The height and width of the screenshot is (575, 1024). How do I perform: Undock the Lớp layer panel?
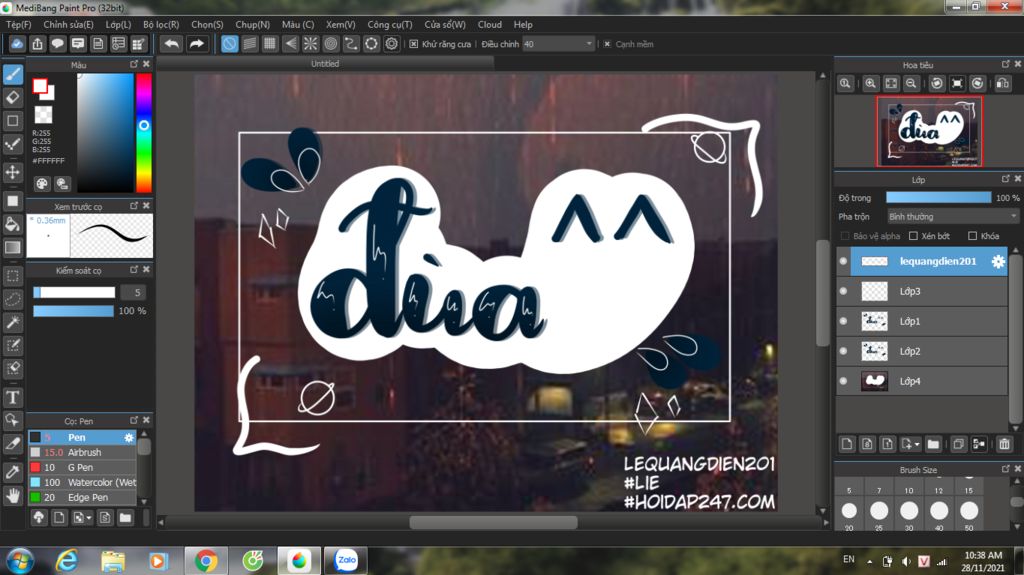tap(1005, 178)
